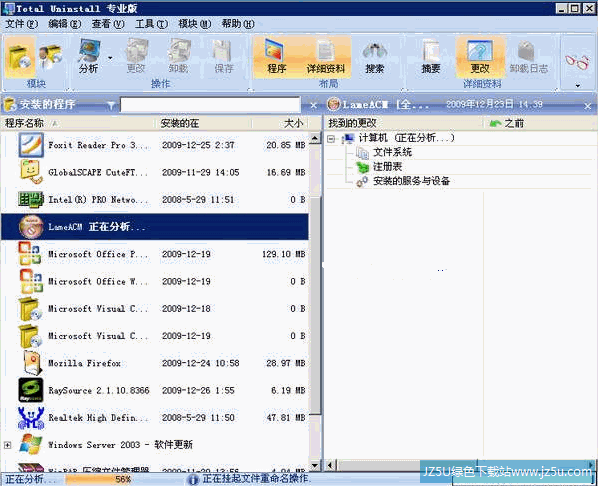Select the GlobalSCAPE CuteFTP icon
This screenshot has height=486, width=598.
click(x=31, y=172)
